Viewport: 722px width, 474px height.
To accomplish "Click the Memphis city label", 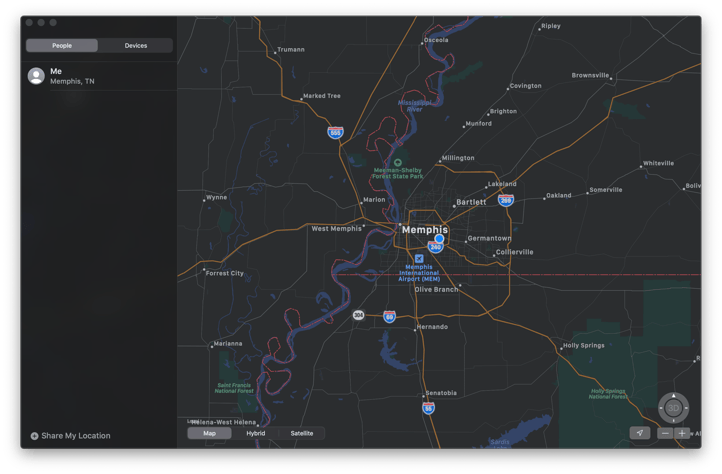I will click(425, 229).
